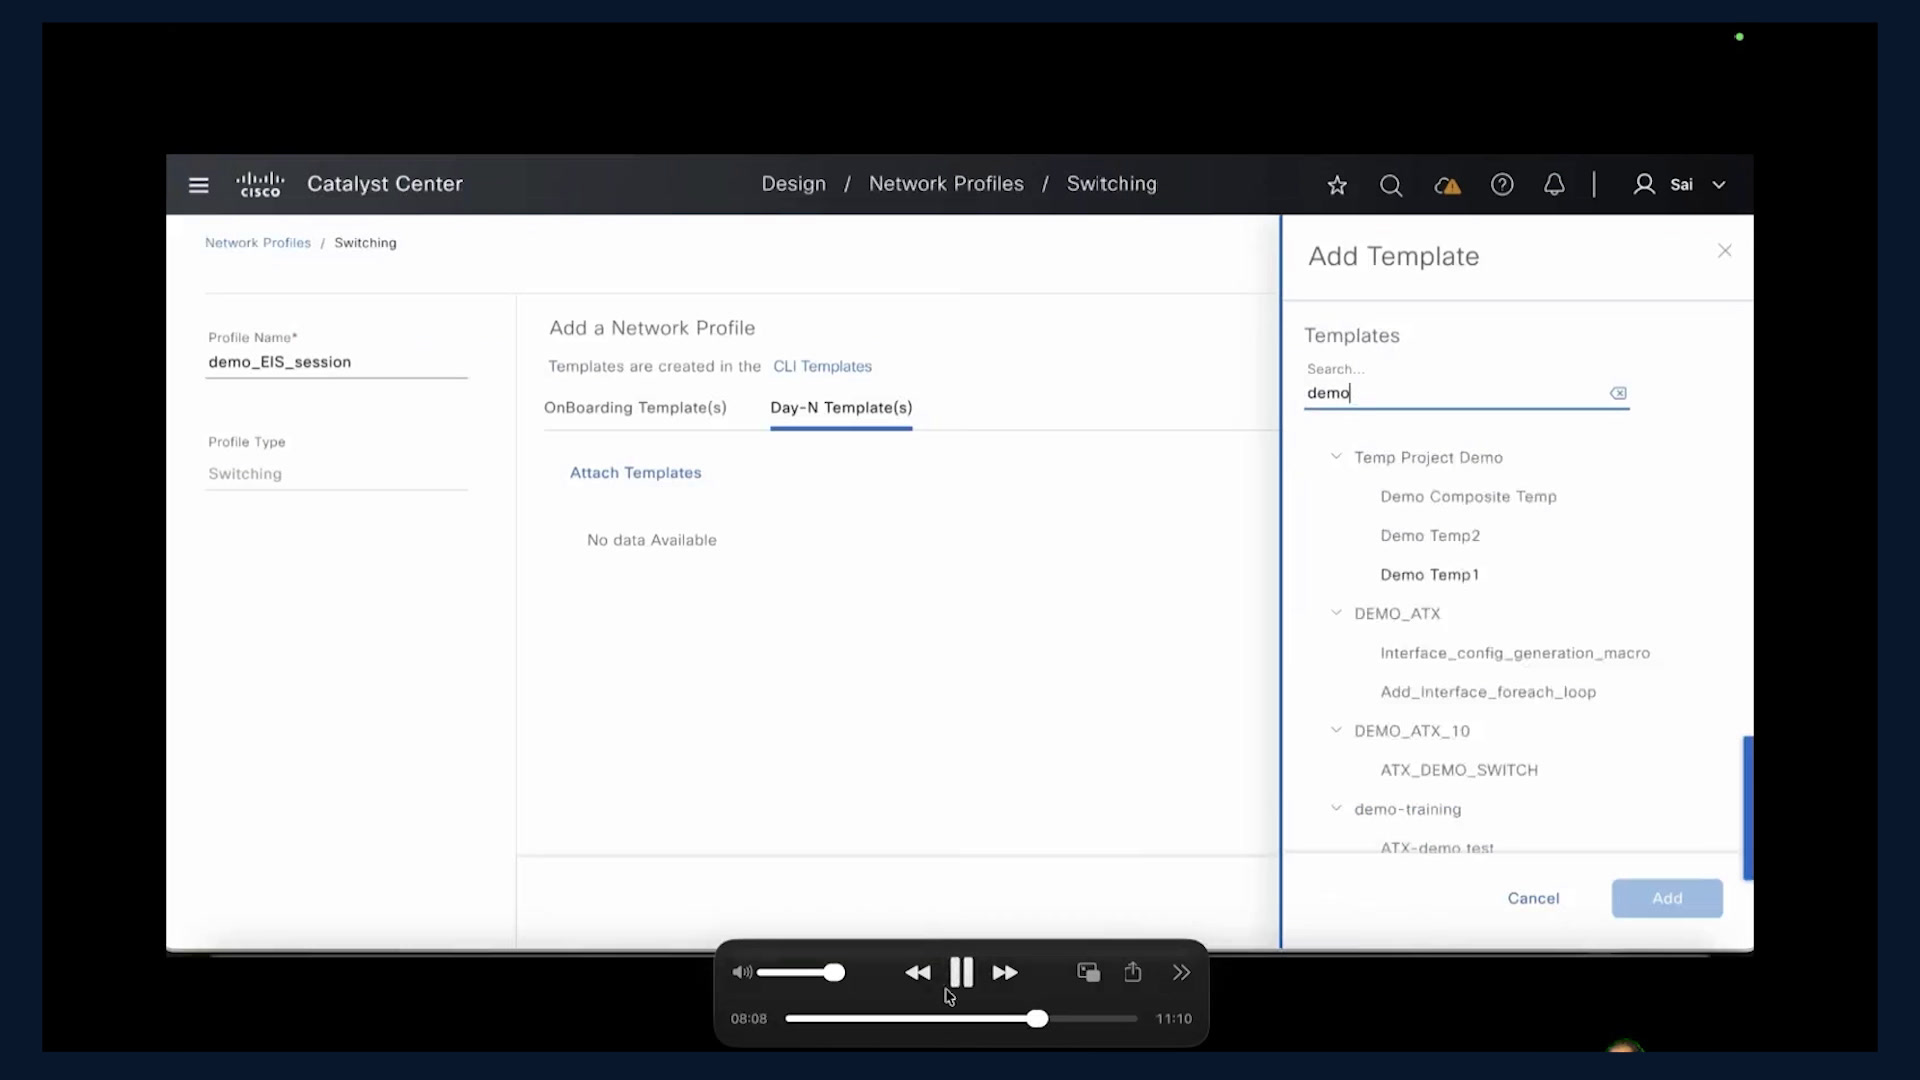The height and width of the screenshot is (1080, 1920).
Task: Open the hamburger navigation menu
Action: 198,185
